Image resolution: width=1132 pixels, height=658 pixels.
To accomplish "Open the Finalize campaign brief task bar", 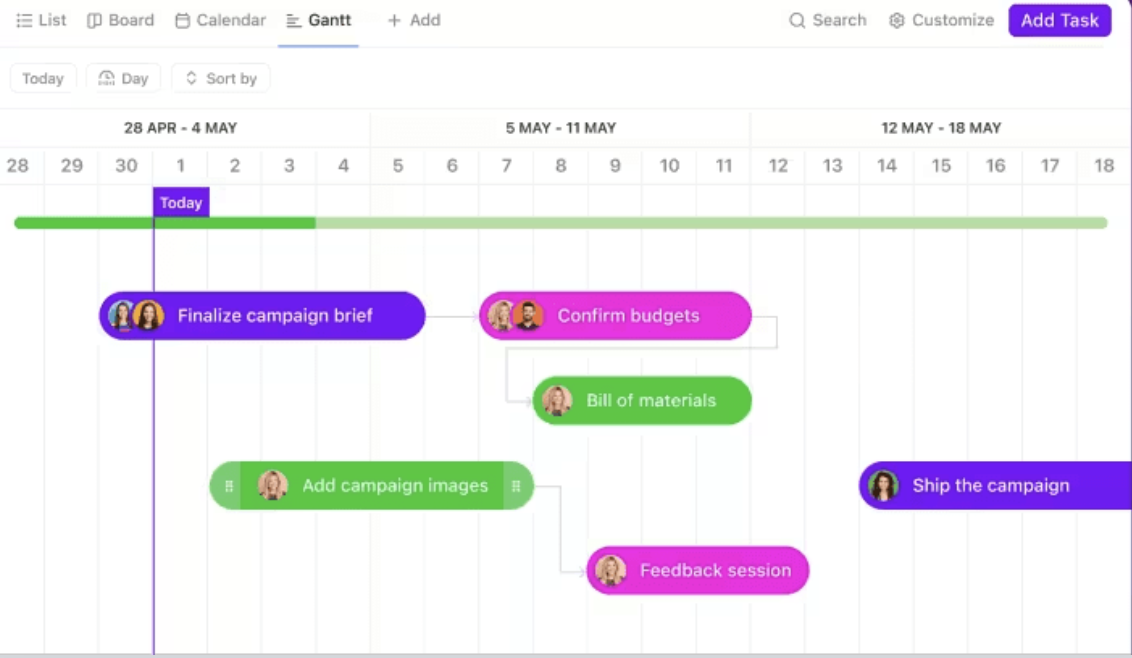I will tap(274, 316).
